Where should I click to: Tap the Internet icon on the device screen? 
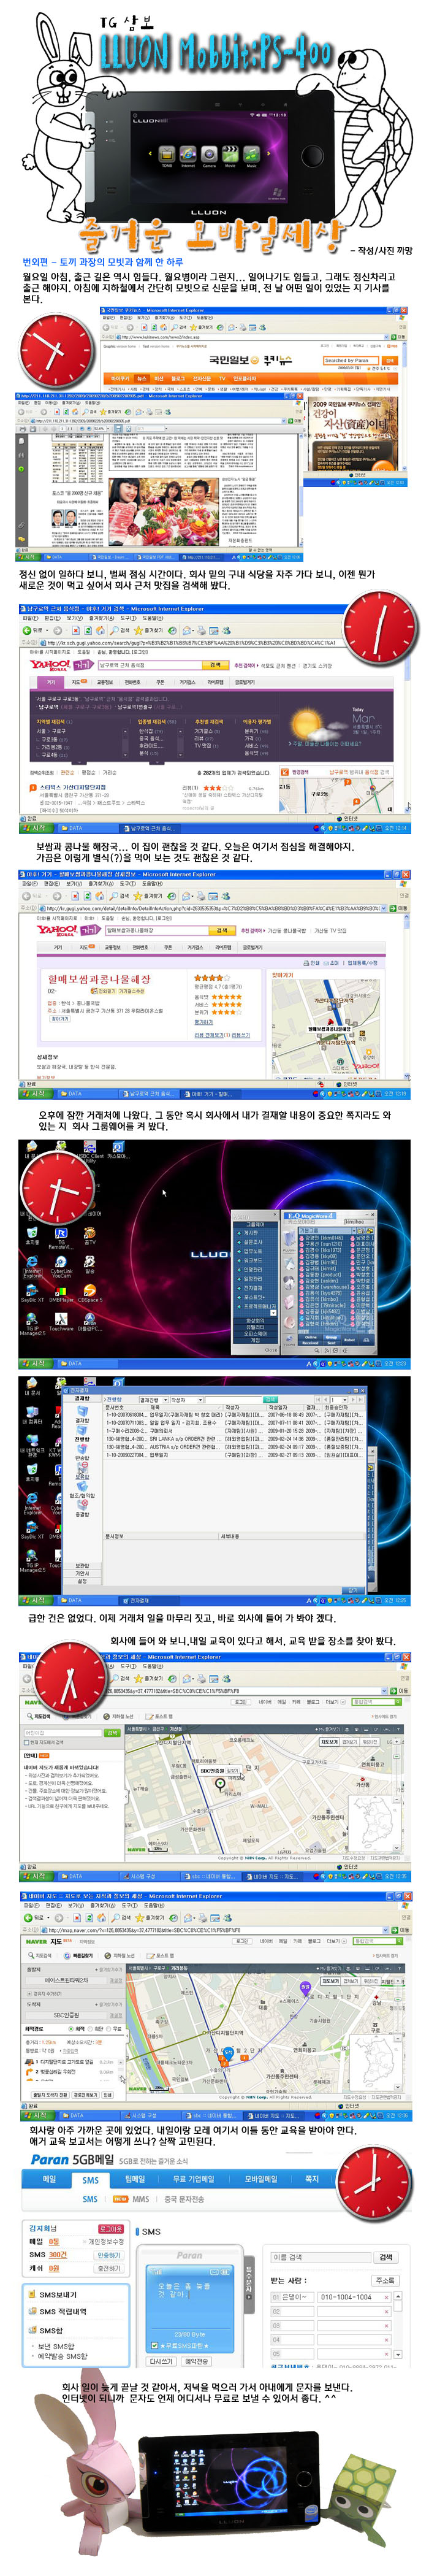[x=187, y=154]
